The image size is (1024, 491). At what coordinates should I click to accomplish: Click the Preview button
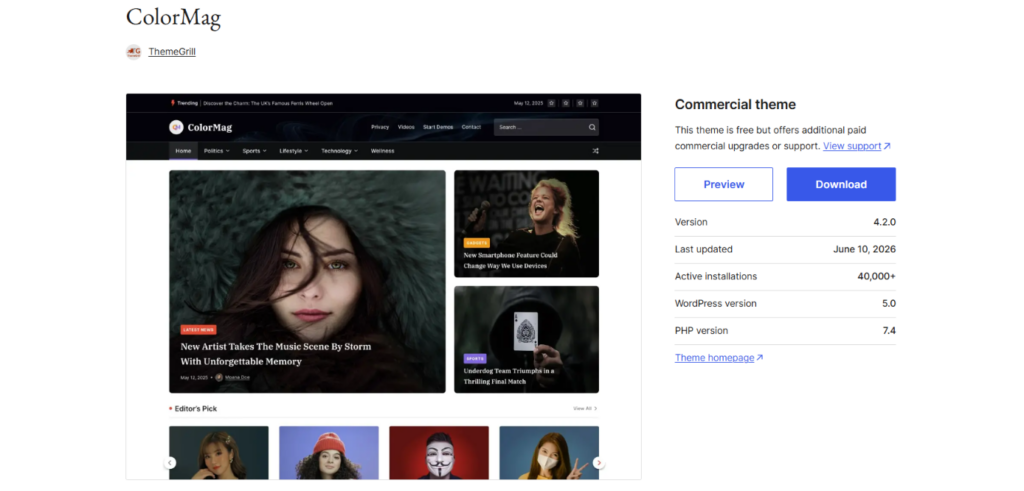click(724, 184)
